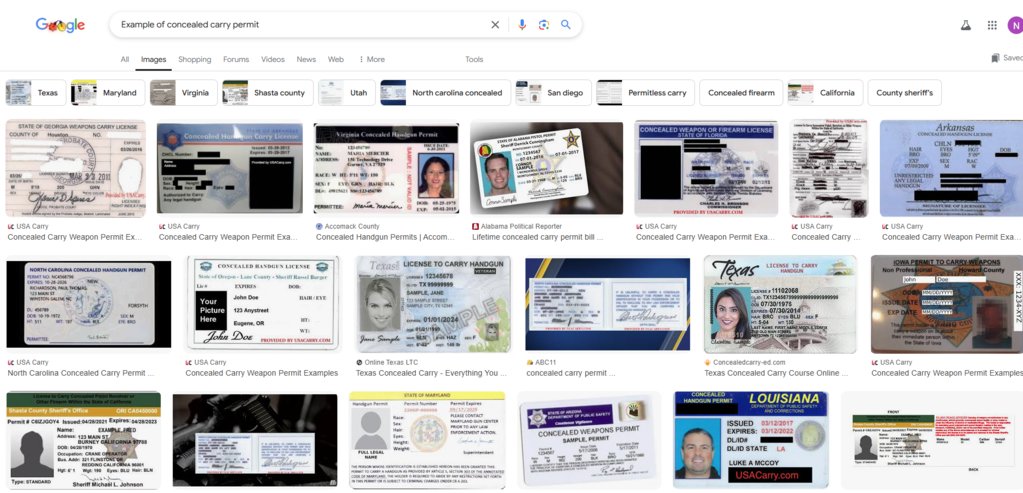Image resolution: width=1023 pixels, height=493 pixels.
Task: Select the Shasta county chip
Action: point(267,93)
